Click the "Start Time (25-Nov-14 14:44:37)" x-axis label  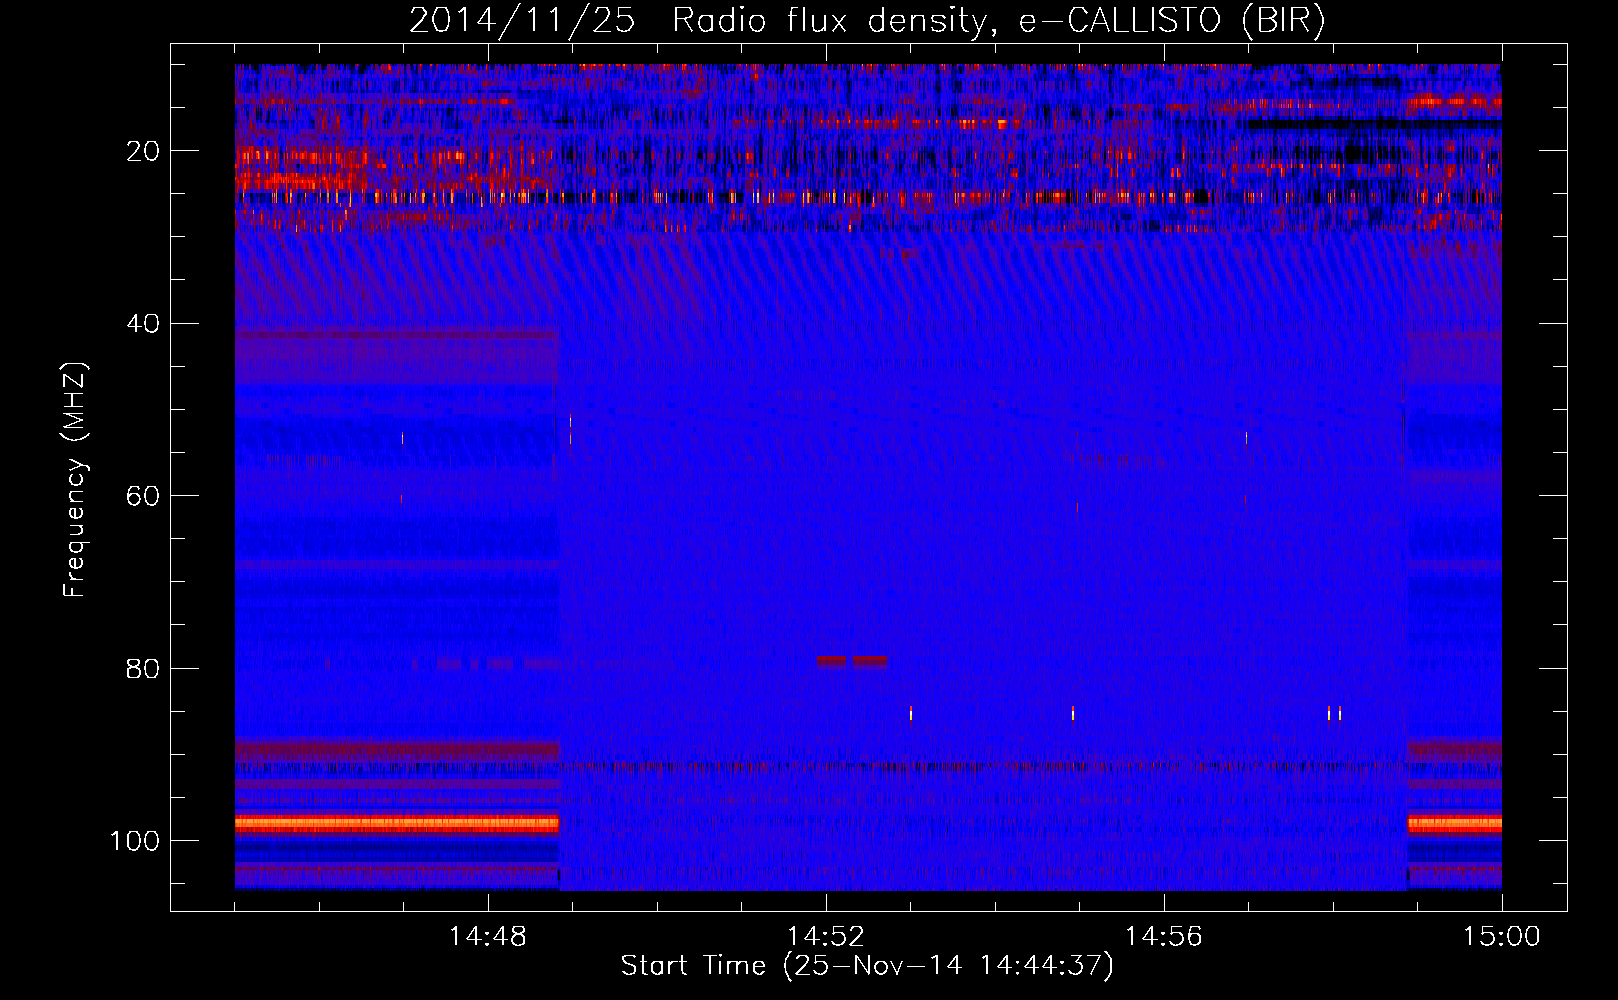[867, 966]
